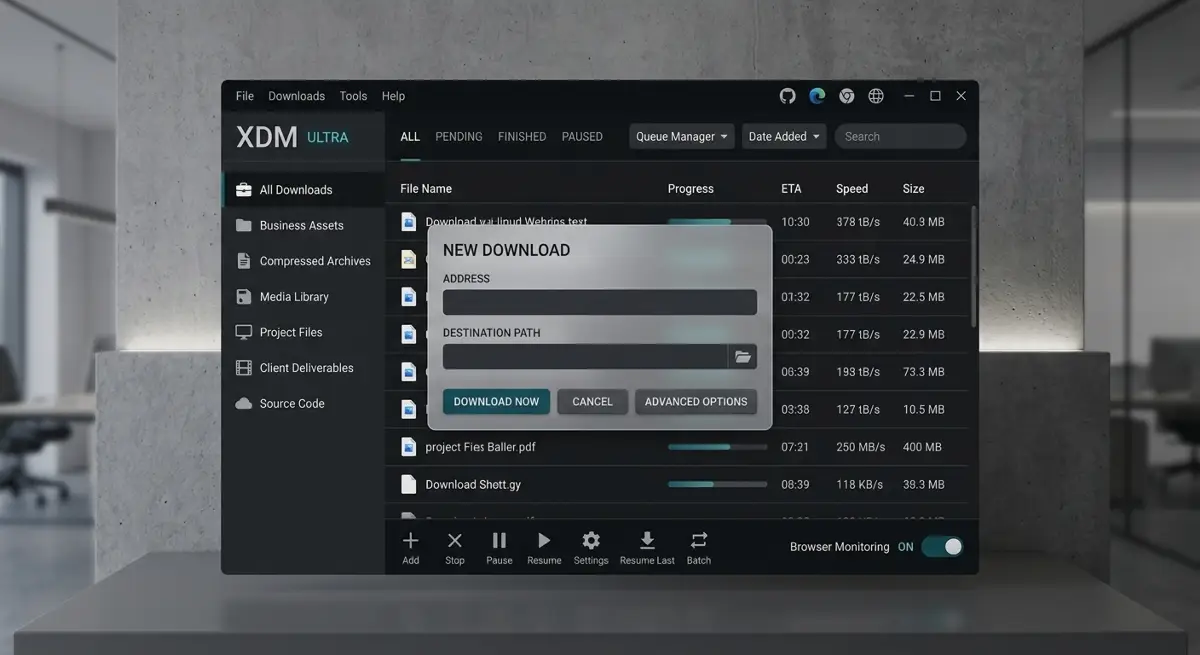This screenshot has width=1200, height=655.
Task: Switch to the ALL tab
Action: pos(410,137)
